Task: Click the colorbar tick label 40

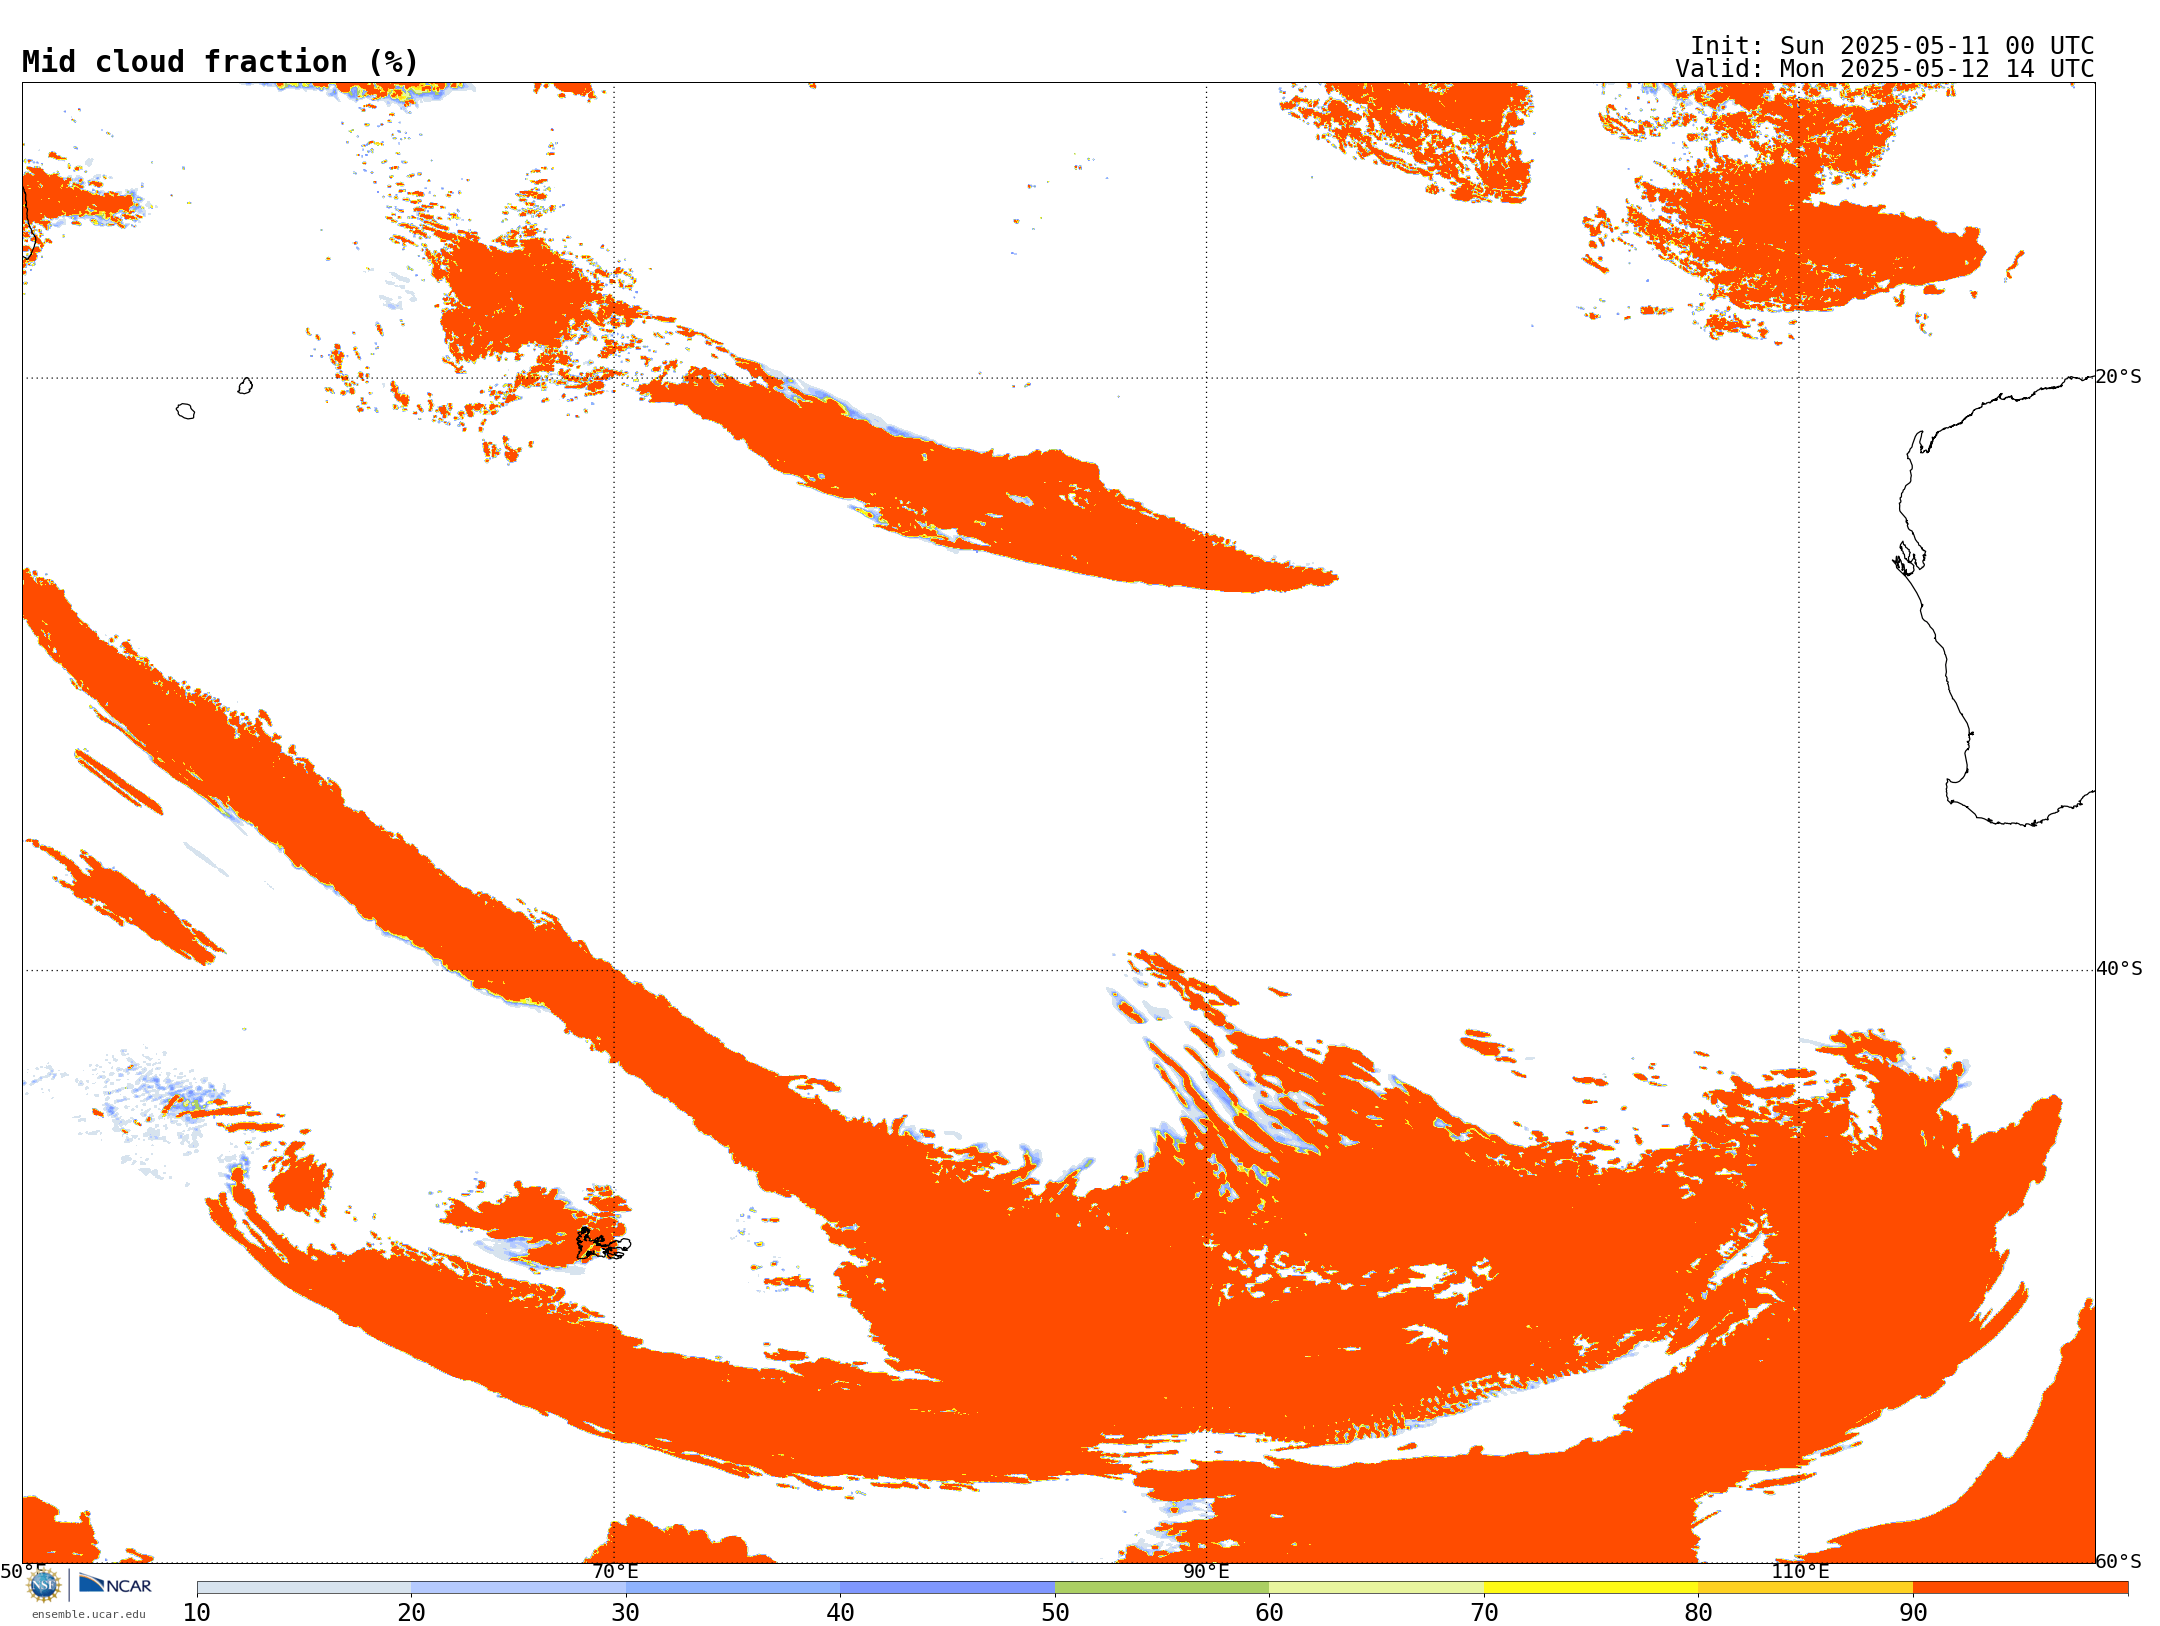Action: [840, 1613]
